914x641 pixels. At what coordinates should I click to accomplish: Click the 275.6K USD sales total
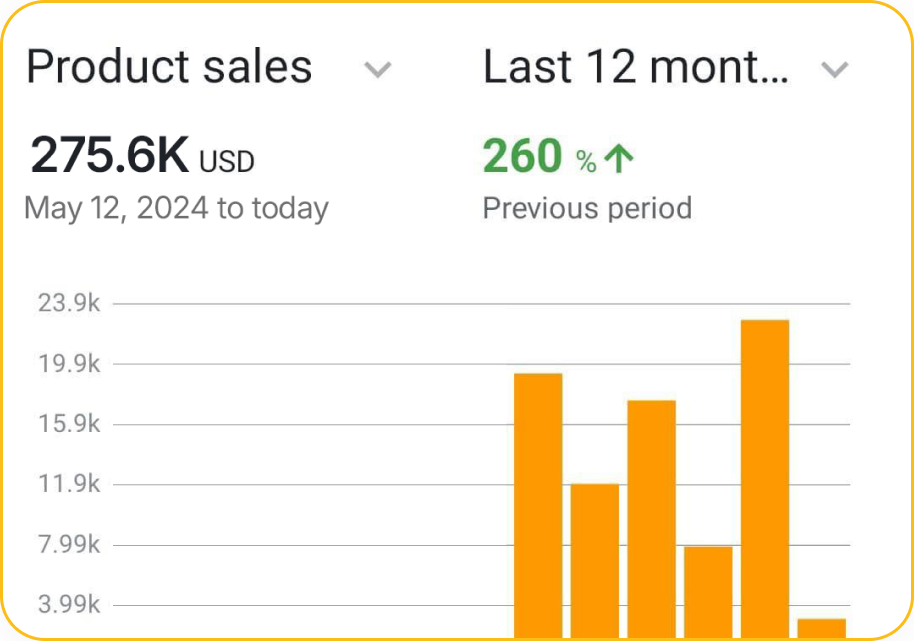tap(142, 155)
